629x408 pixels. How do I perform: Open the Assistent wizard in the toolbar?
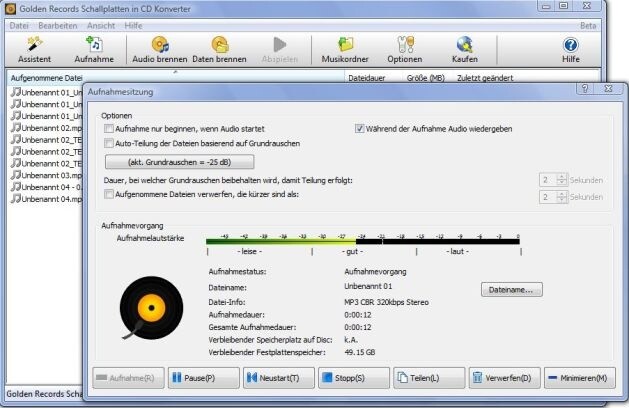[34, 50]
